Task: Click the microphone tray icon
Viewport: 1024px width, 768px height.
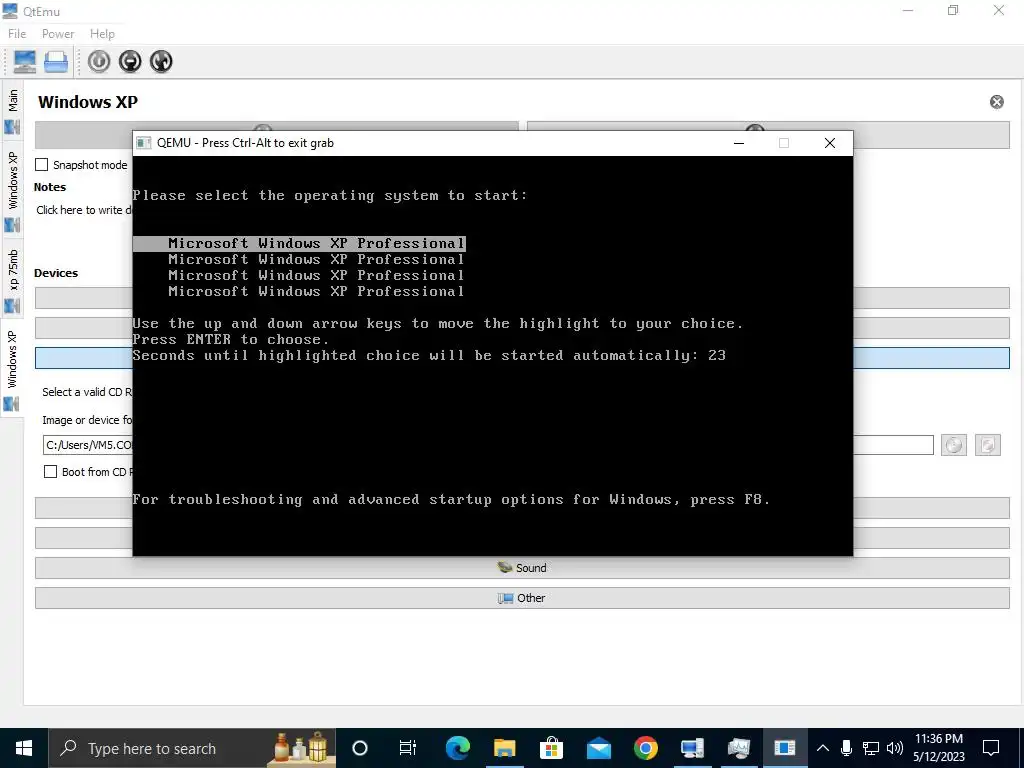Action: point(846,748)
